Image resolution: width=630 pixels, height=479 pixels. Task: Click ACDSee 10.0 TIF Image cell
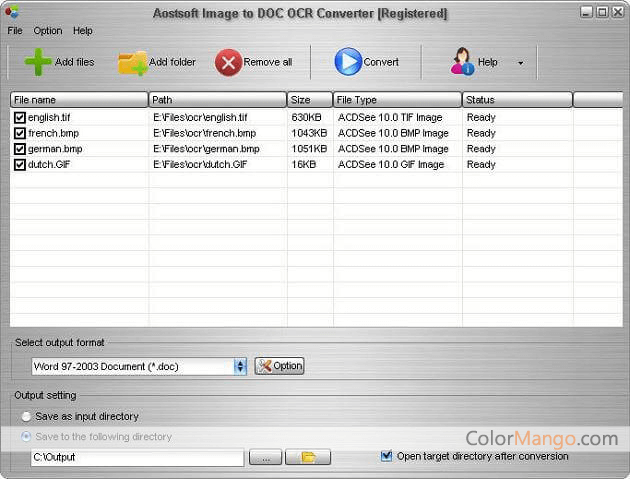pos(390,117)
